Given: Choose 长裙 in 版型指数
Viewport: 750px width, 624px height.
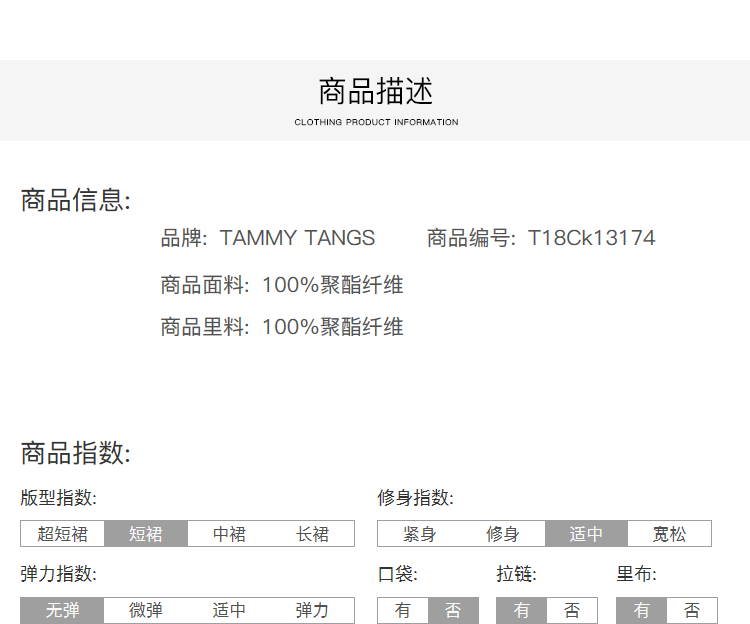Looking at the screenshot, I should pyautogui.click(x=312, y=534).
